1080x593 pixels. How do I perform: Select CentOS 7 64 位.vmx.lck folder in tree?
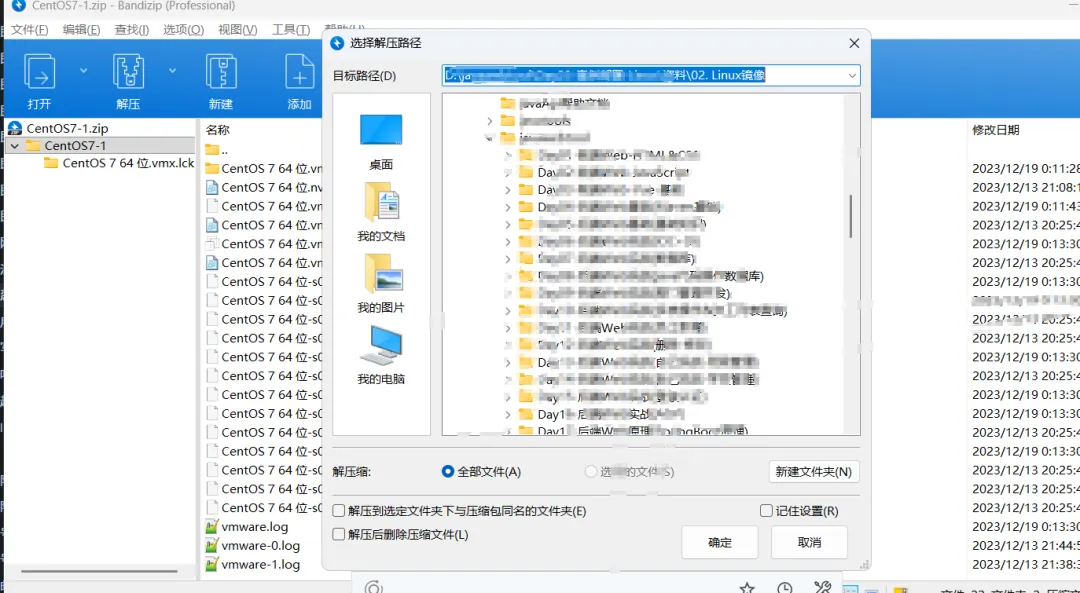128,163
